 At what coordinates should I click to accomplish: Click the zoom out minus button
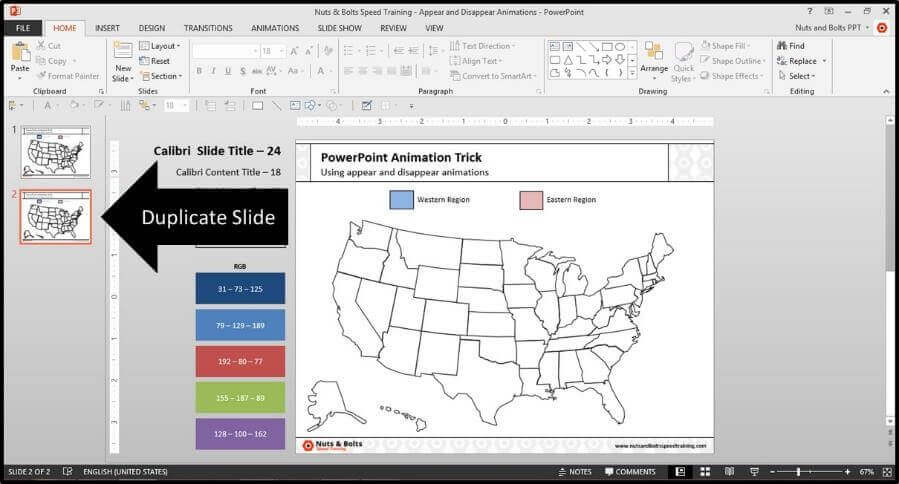click(x=772, y=471)
